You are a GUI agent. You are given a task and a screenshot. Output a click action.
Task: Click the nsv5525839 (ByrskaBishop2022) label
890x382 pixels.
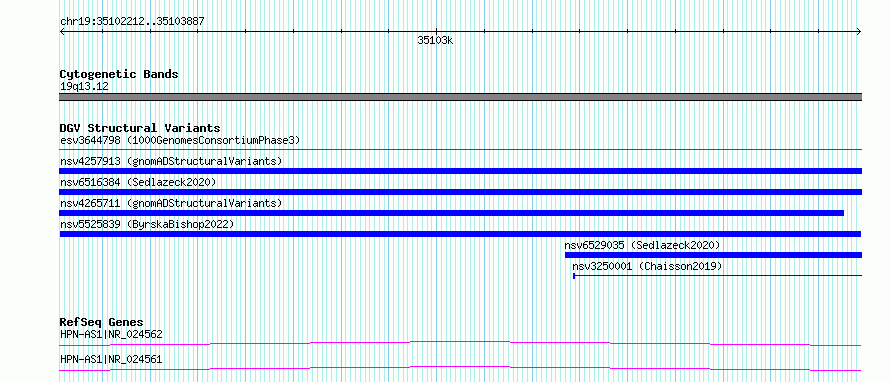pyautogui.click(x=147, y=224)
